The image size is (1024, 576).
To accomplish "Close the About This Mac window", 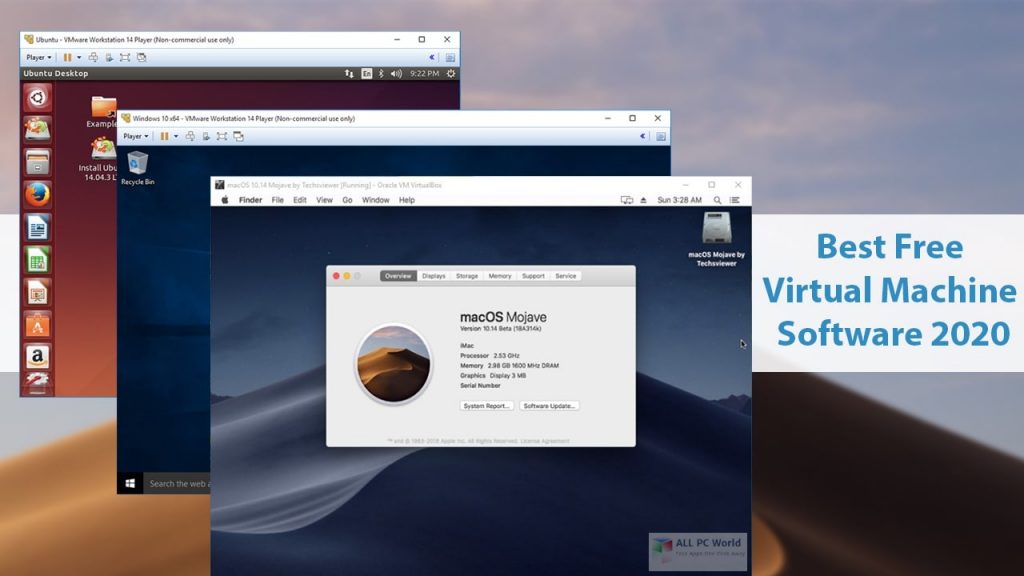I will 336,276.
